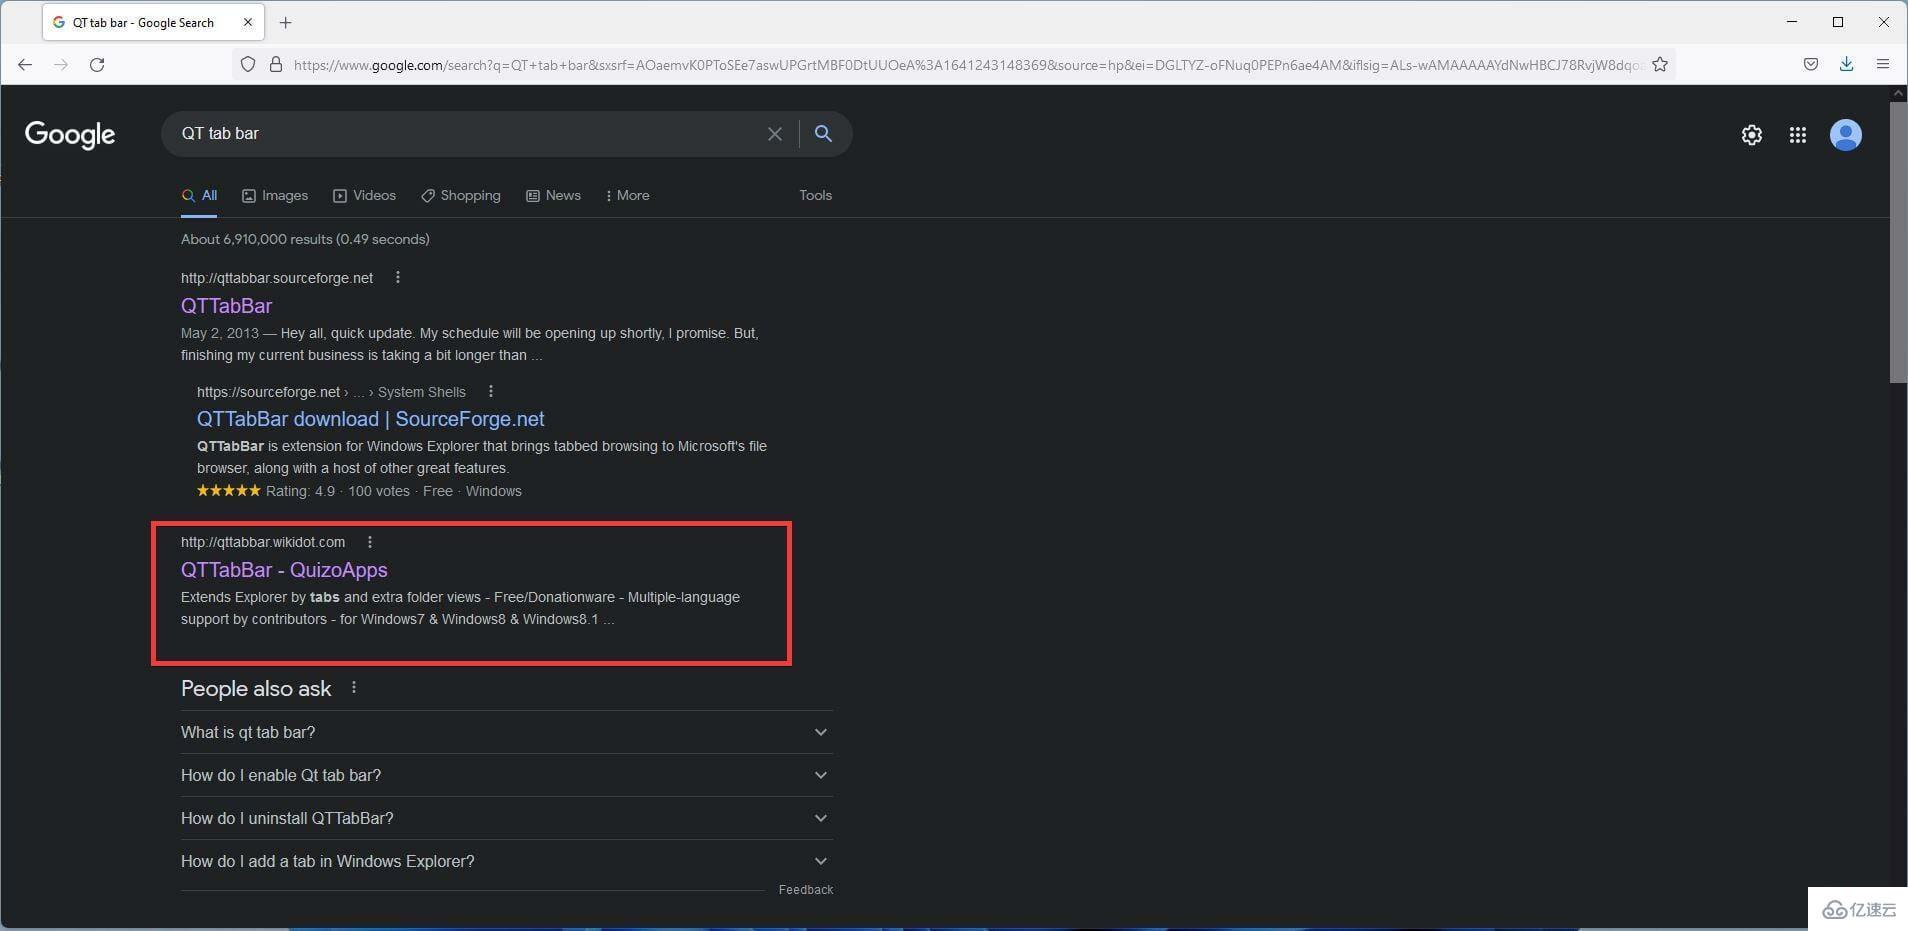
Task: Open the Google apps grid
Action: [1798, 135]
